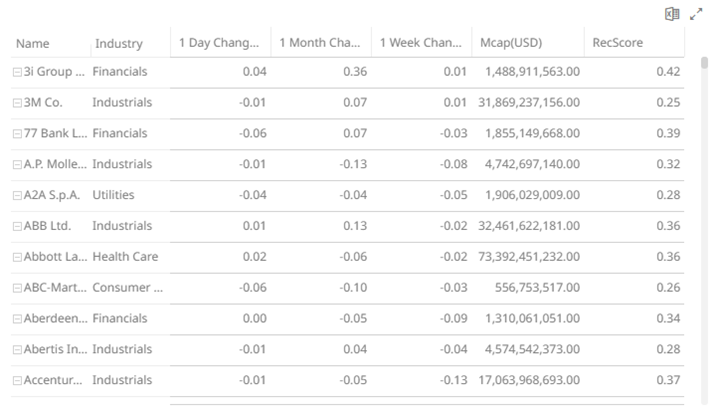Screen dimensions: 717x416
Task: Toggle the Accenture row expander
Action: pyautogui.click(x=17, y=380)
